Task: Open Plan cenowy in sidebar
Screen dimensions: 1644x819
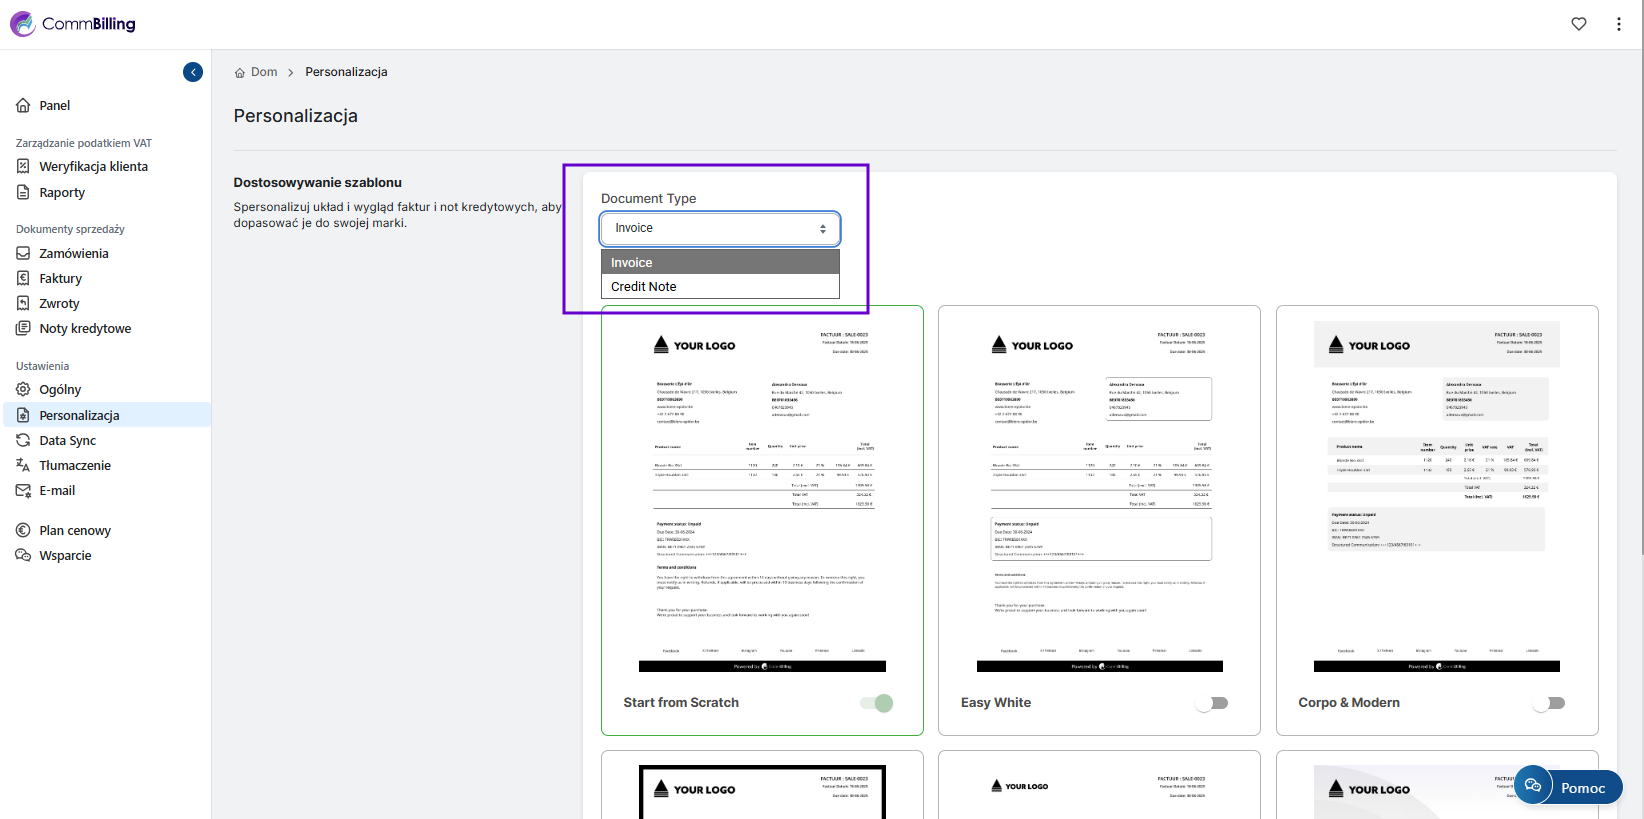Action: click(75, 530)
